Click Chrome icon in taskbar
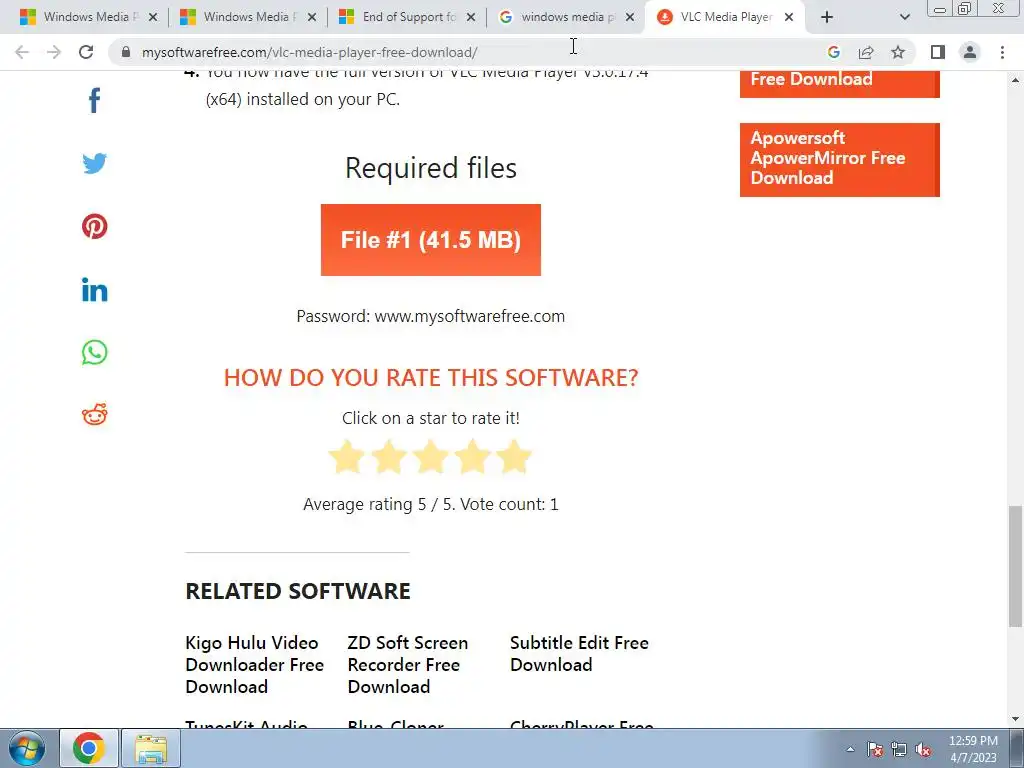The image size is (1024, 768). tap(89, 748)
